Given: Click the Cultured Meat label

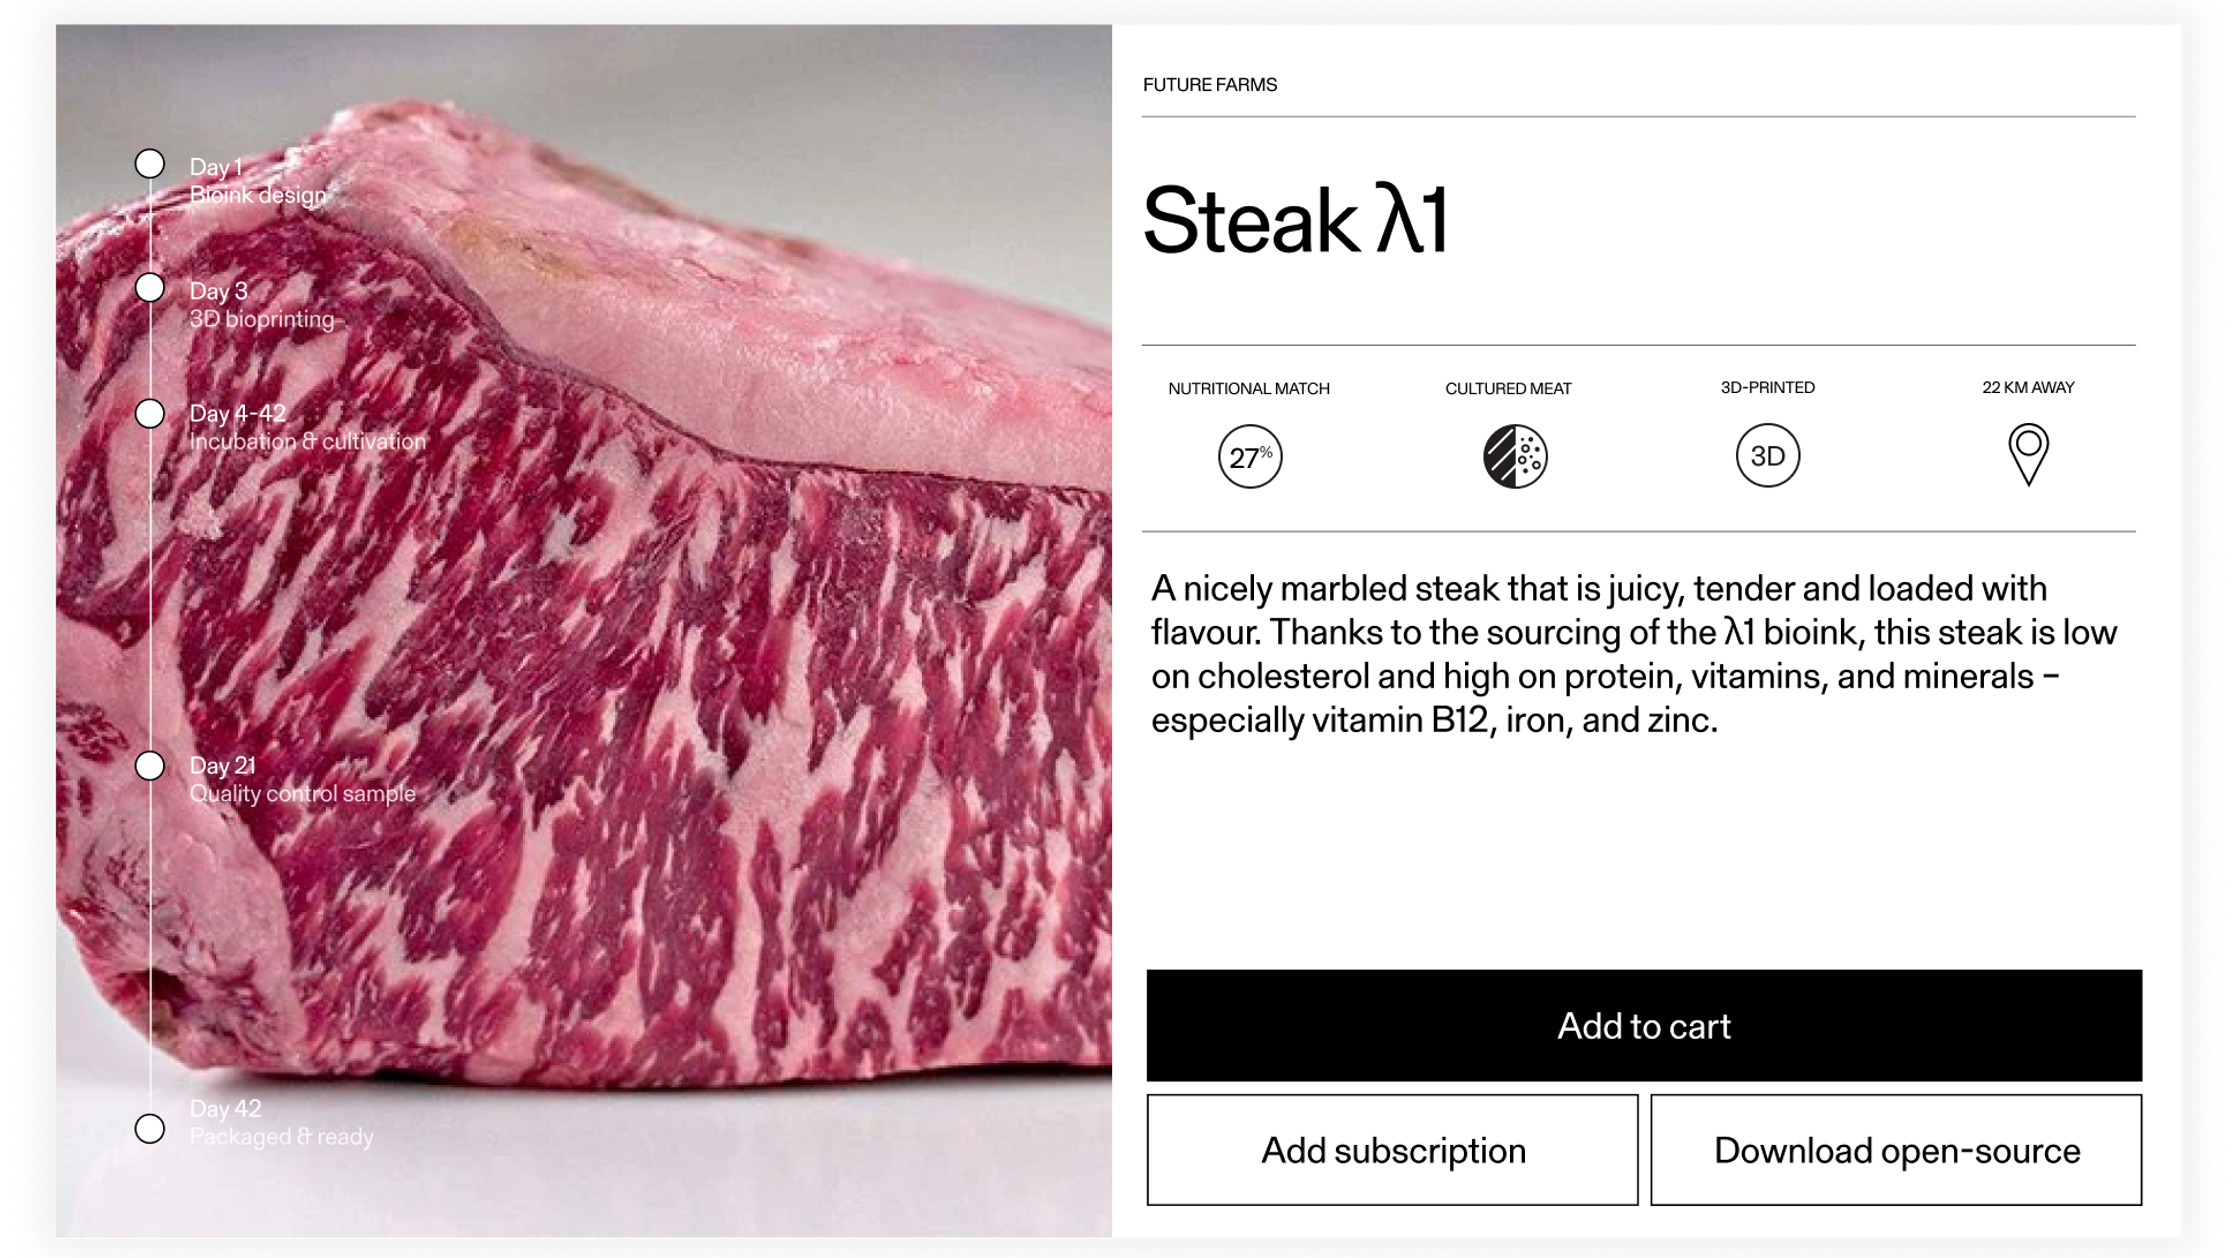Looking at the screenshot, I should point(1508,389).
